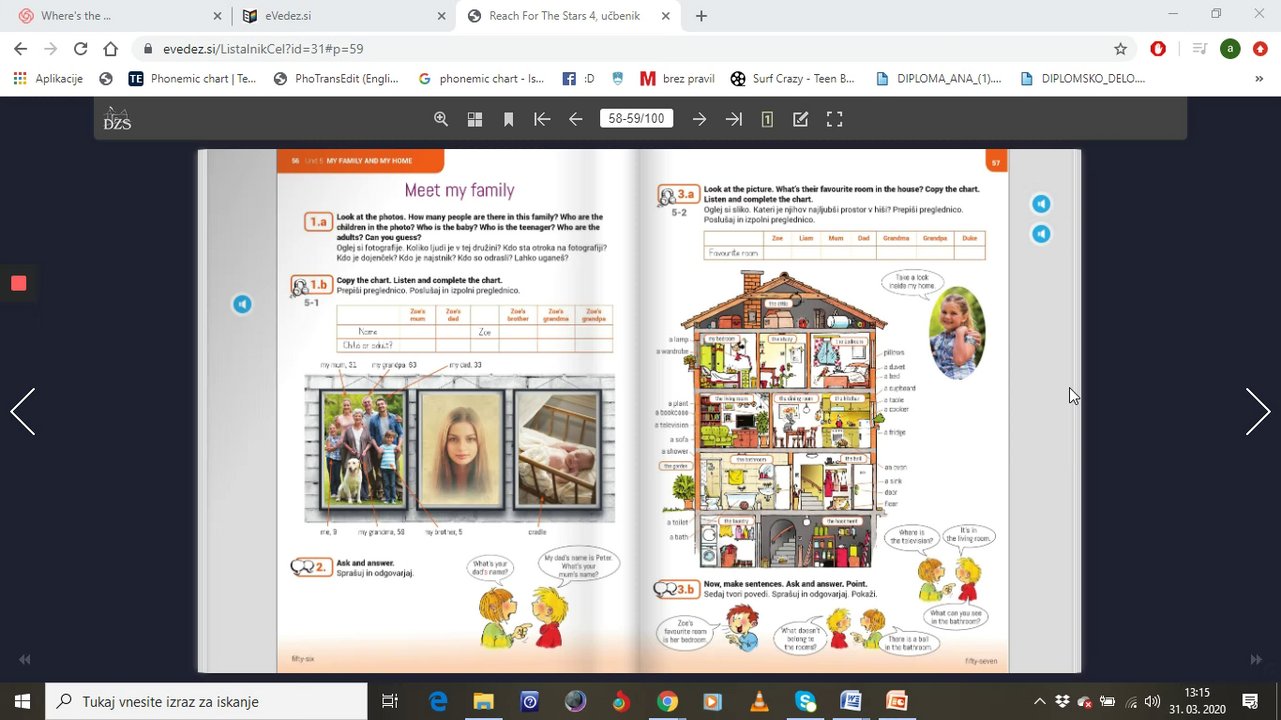Open Aplikacije apps shortcut in bookmarks bar
Image resolution: width=1281 pixels, height=720 pixels.
48,78
